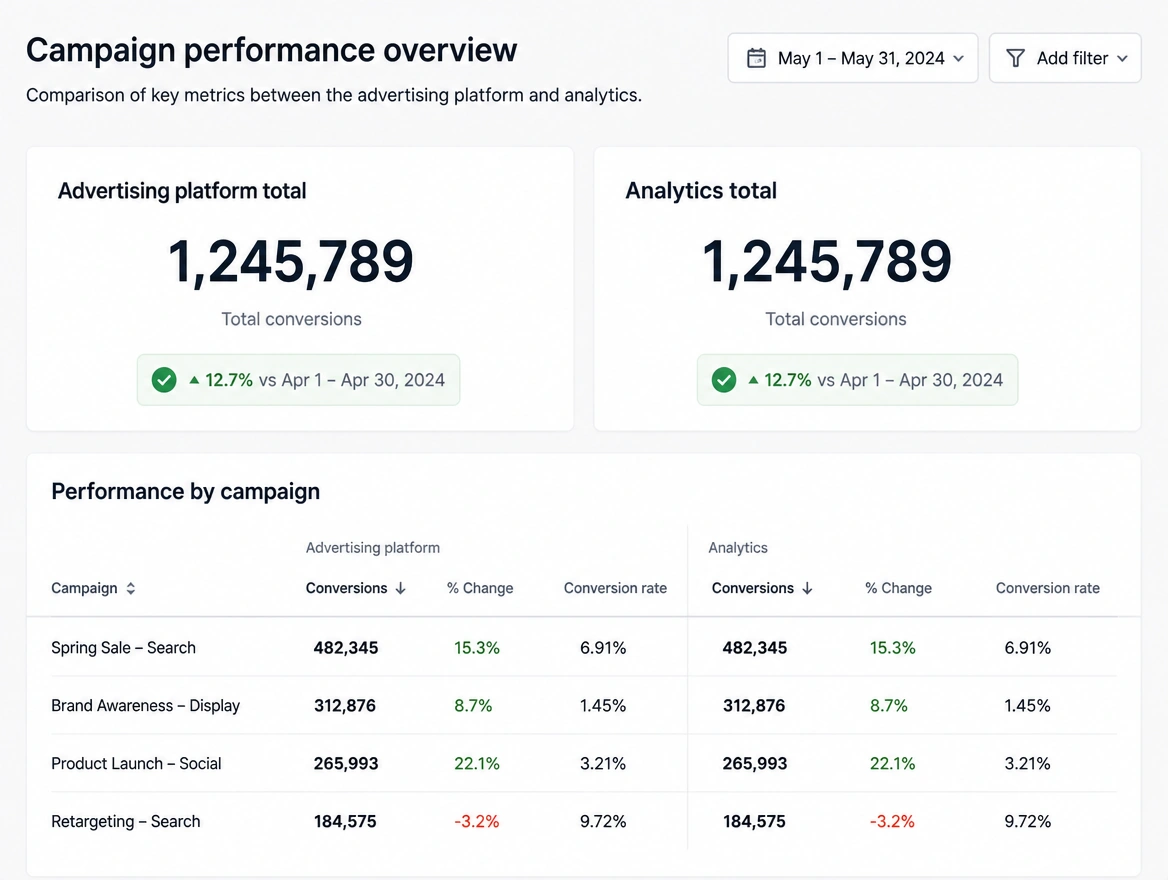Viewport: 1168px width, 880px height.
Task: Click the down arrow next to Analytics Conversions header
Action: [807, 589]
